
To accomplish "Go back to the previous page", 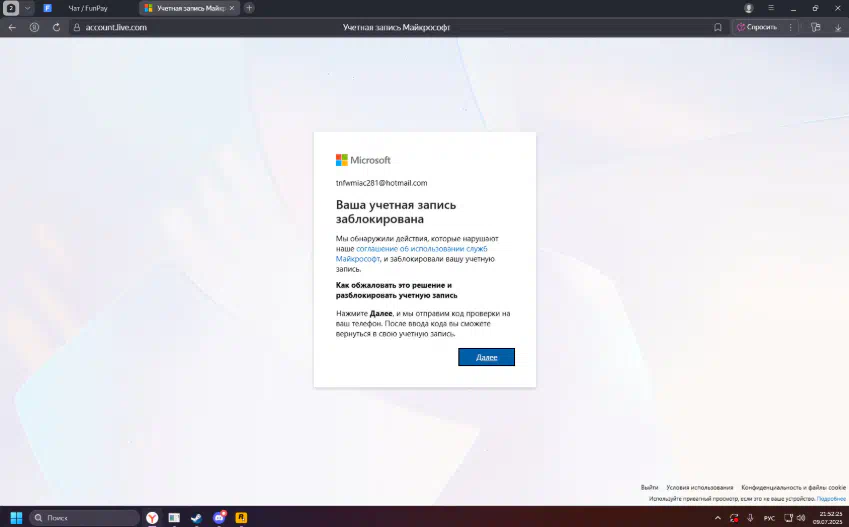I will [x=12, y=27].
